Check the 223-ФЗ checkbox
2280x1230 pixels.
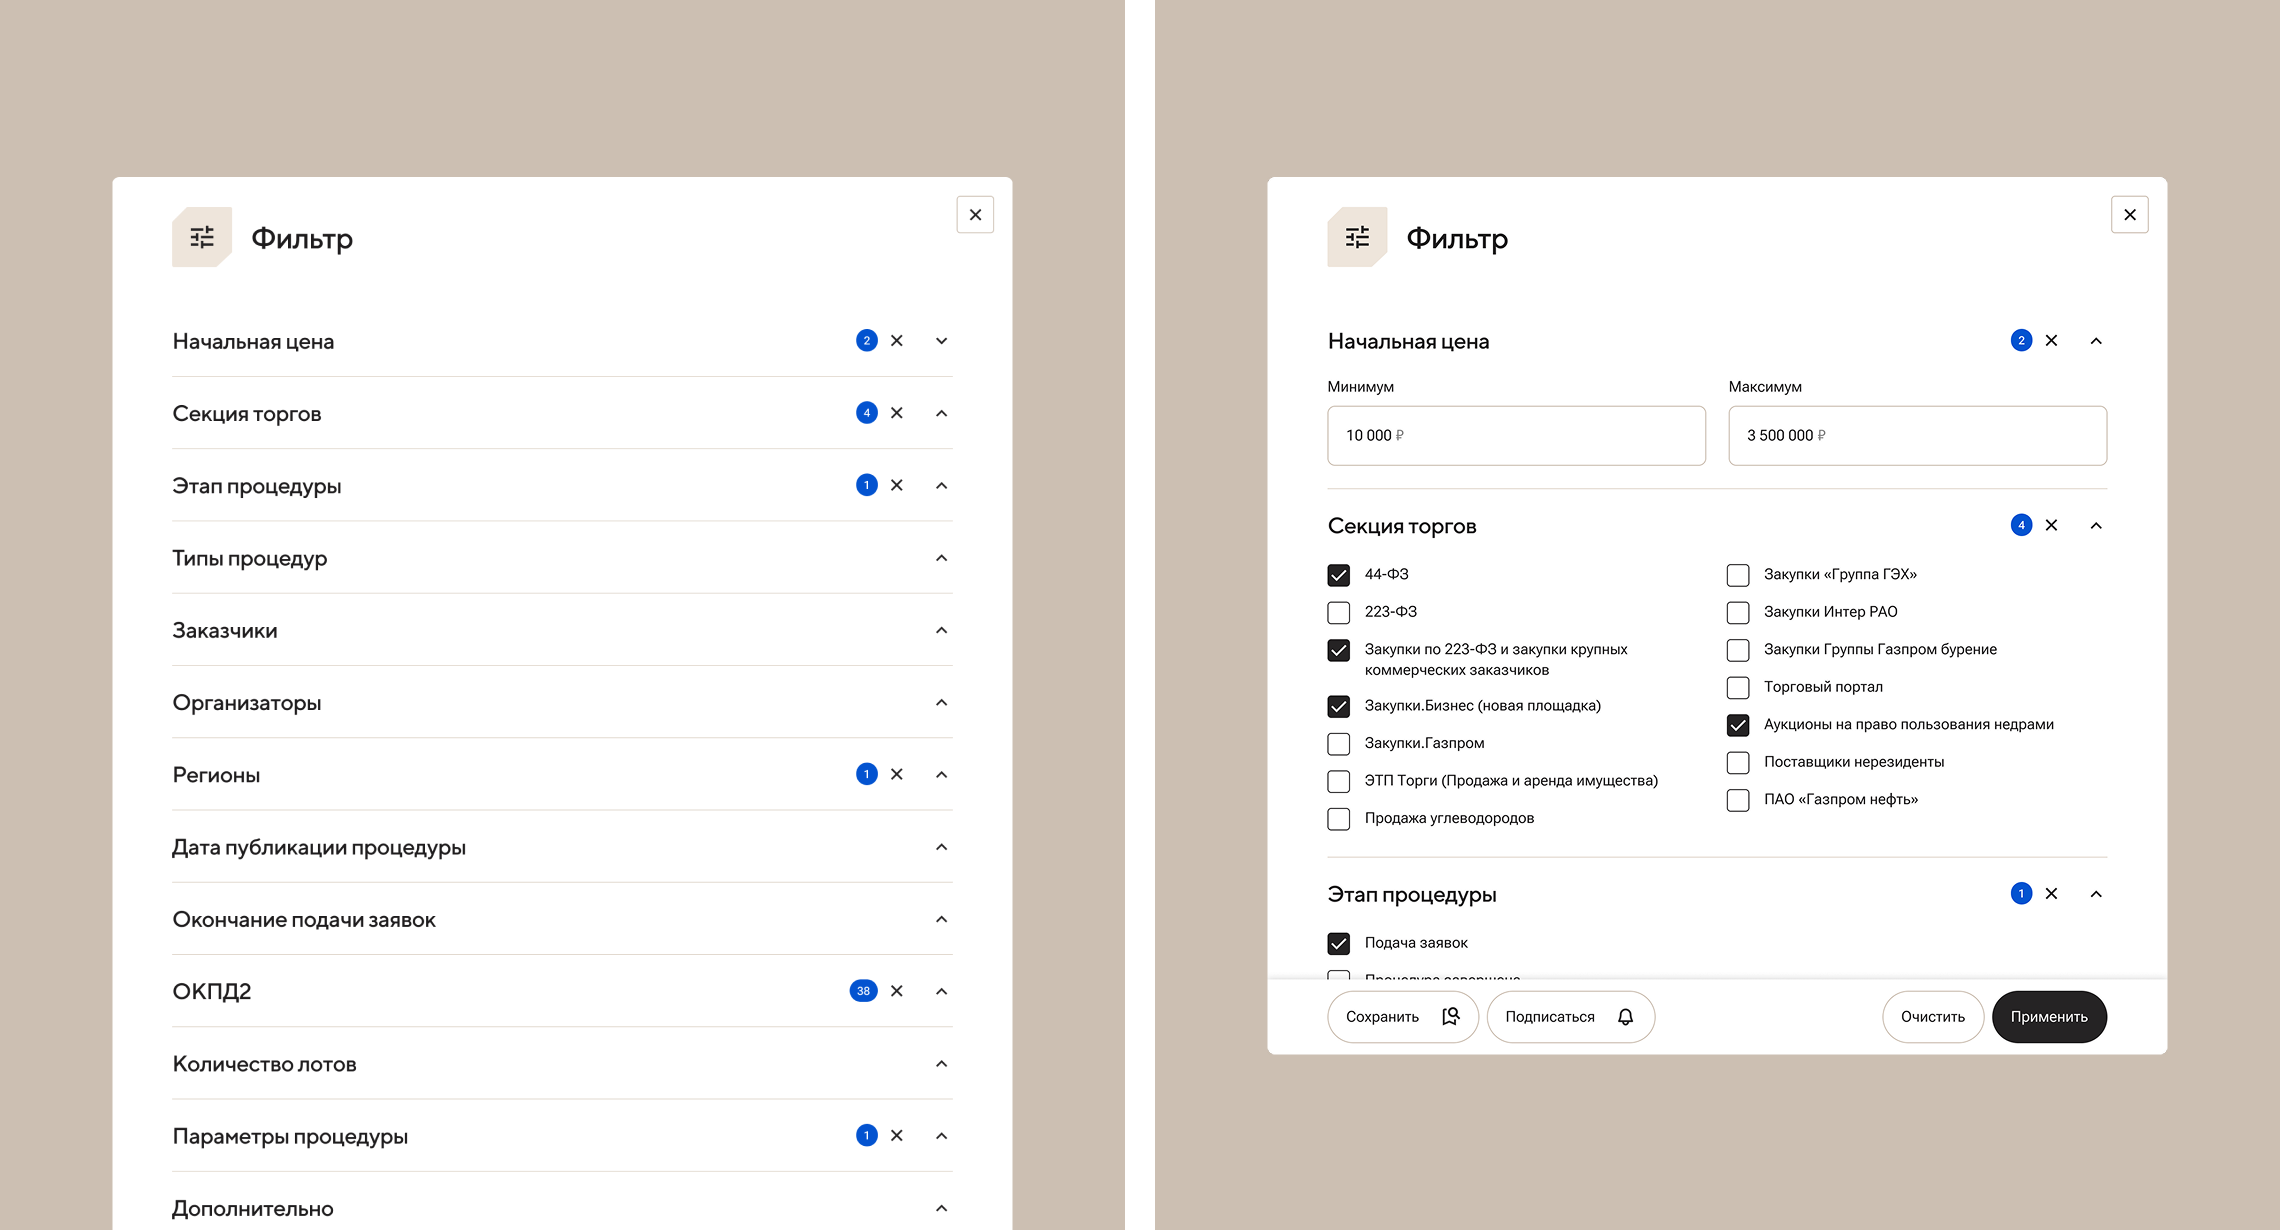(1338, 612)
